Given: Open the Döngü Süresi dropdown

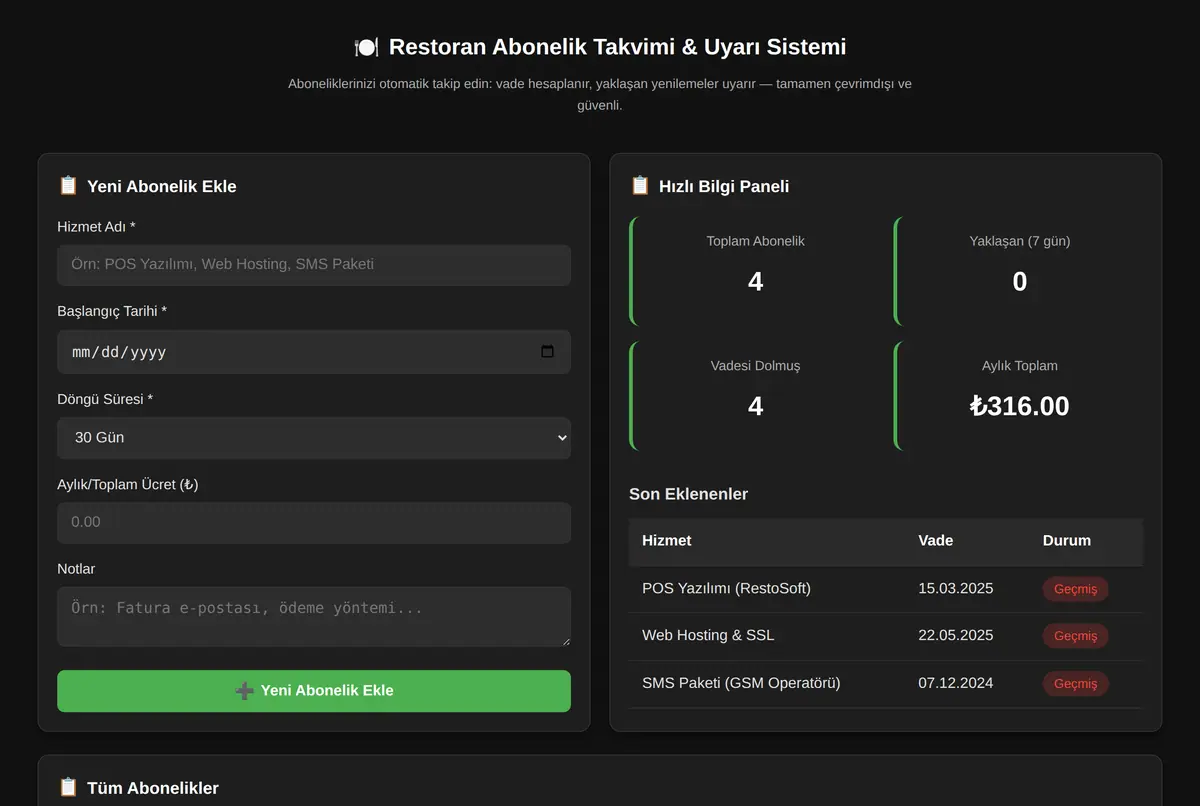Looking at the screenshot, I should click(x=314, y=438).
